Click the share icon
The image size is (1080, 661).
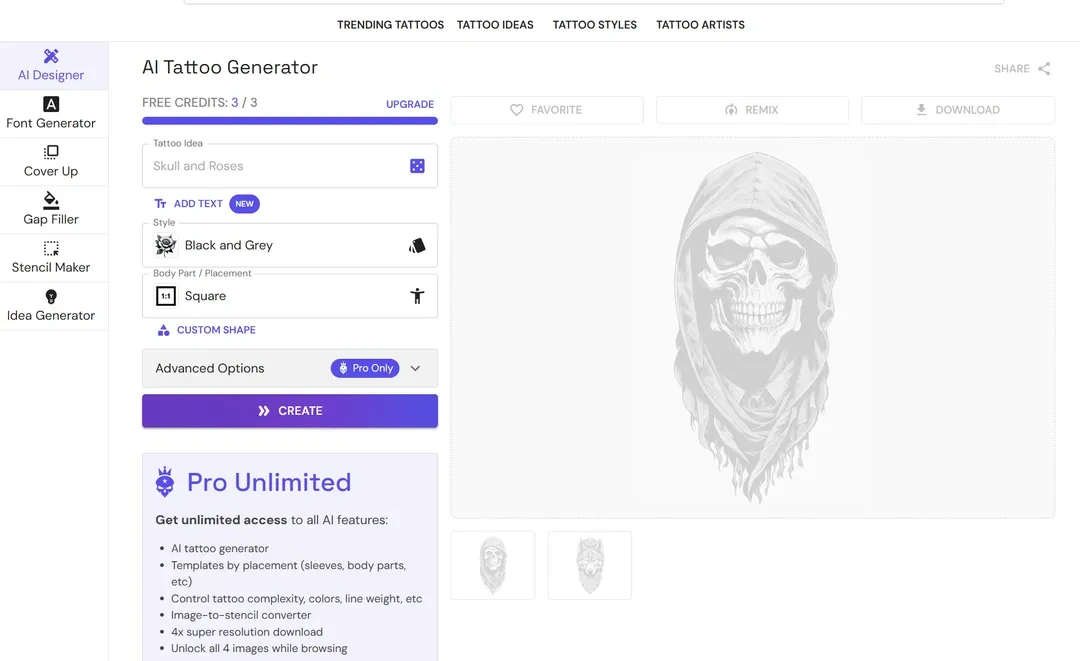click(1044, 69)
